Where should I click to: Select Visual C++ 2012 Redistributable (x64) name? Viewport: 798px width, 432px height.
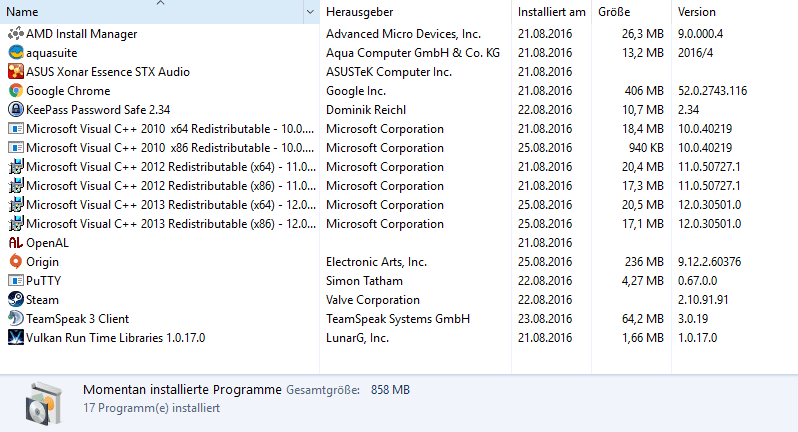[x=171, y=166]
